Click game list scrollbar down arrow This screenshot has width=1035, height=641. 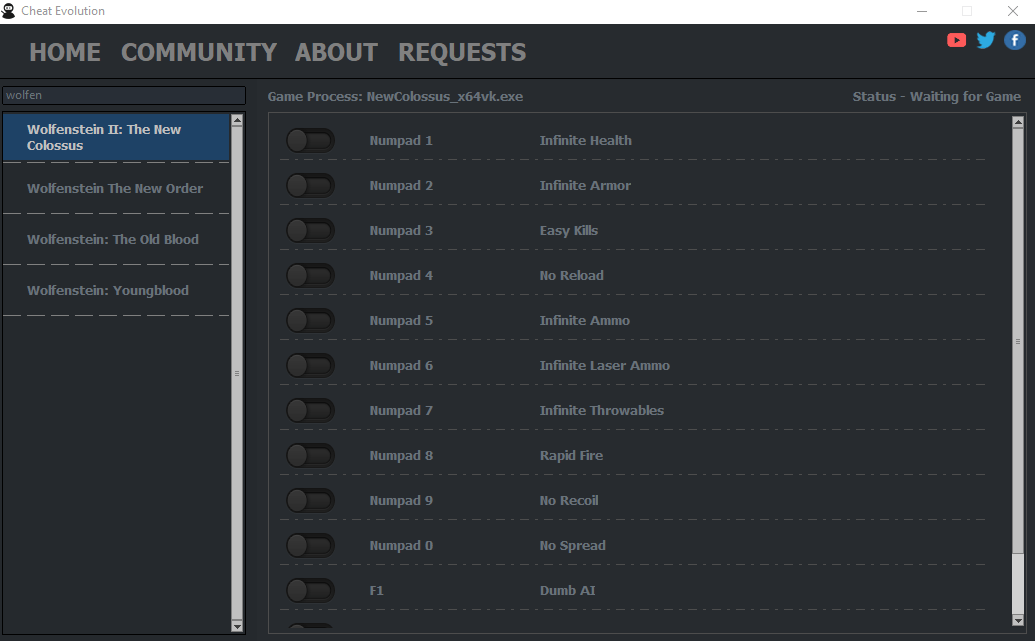pyautogui.click(x=237, y=626)
